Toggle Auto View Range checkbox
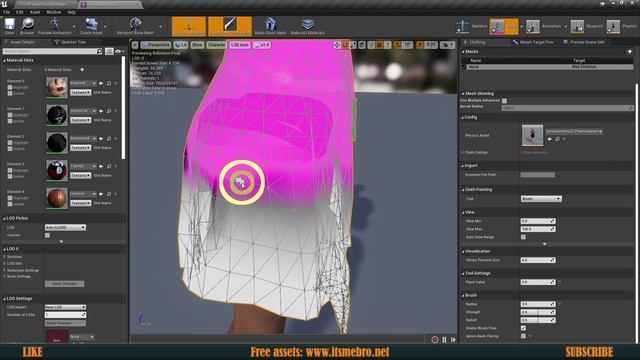Image resolution: width=640 pixels, height=360 pixels. tap(523, 237)
